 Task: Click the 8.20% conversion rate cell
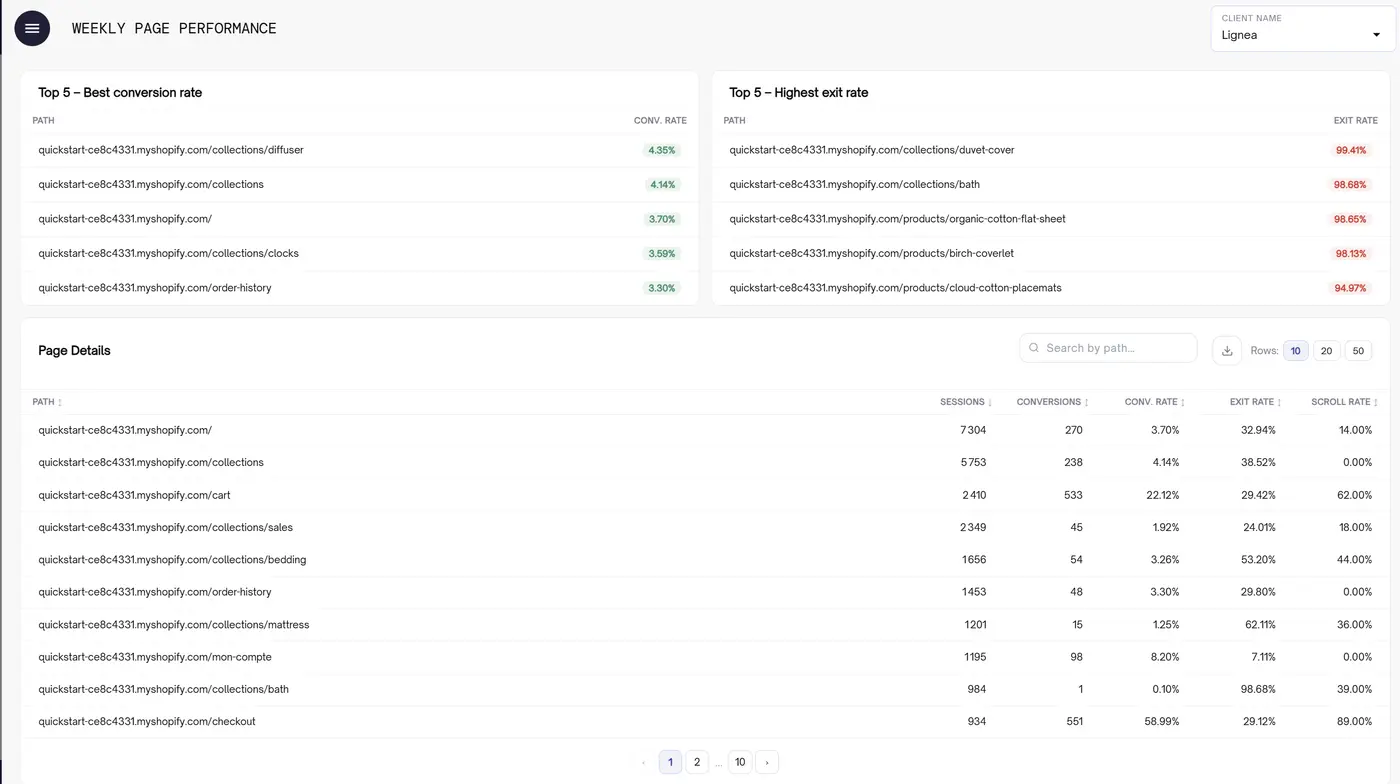click(x=1163, y=657)
